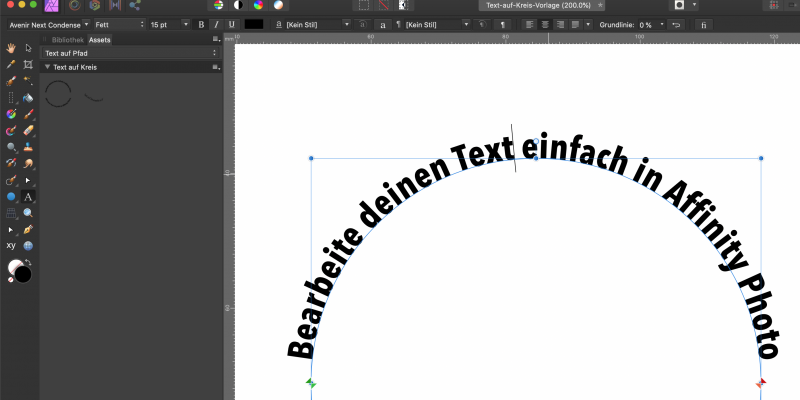Screen dimensions: 800x400
Task: Toggle justify text alignment
Action: pos(576,24)
